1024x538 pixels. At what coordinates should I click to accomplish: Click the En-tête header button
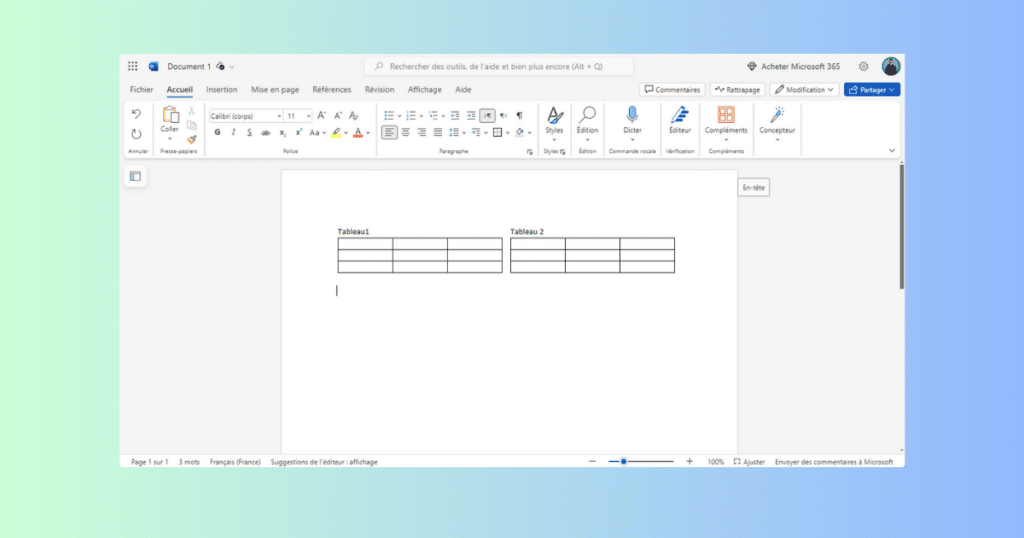point(754,187)
